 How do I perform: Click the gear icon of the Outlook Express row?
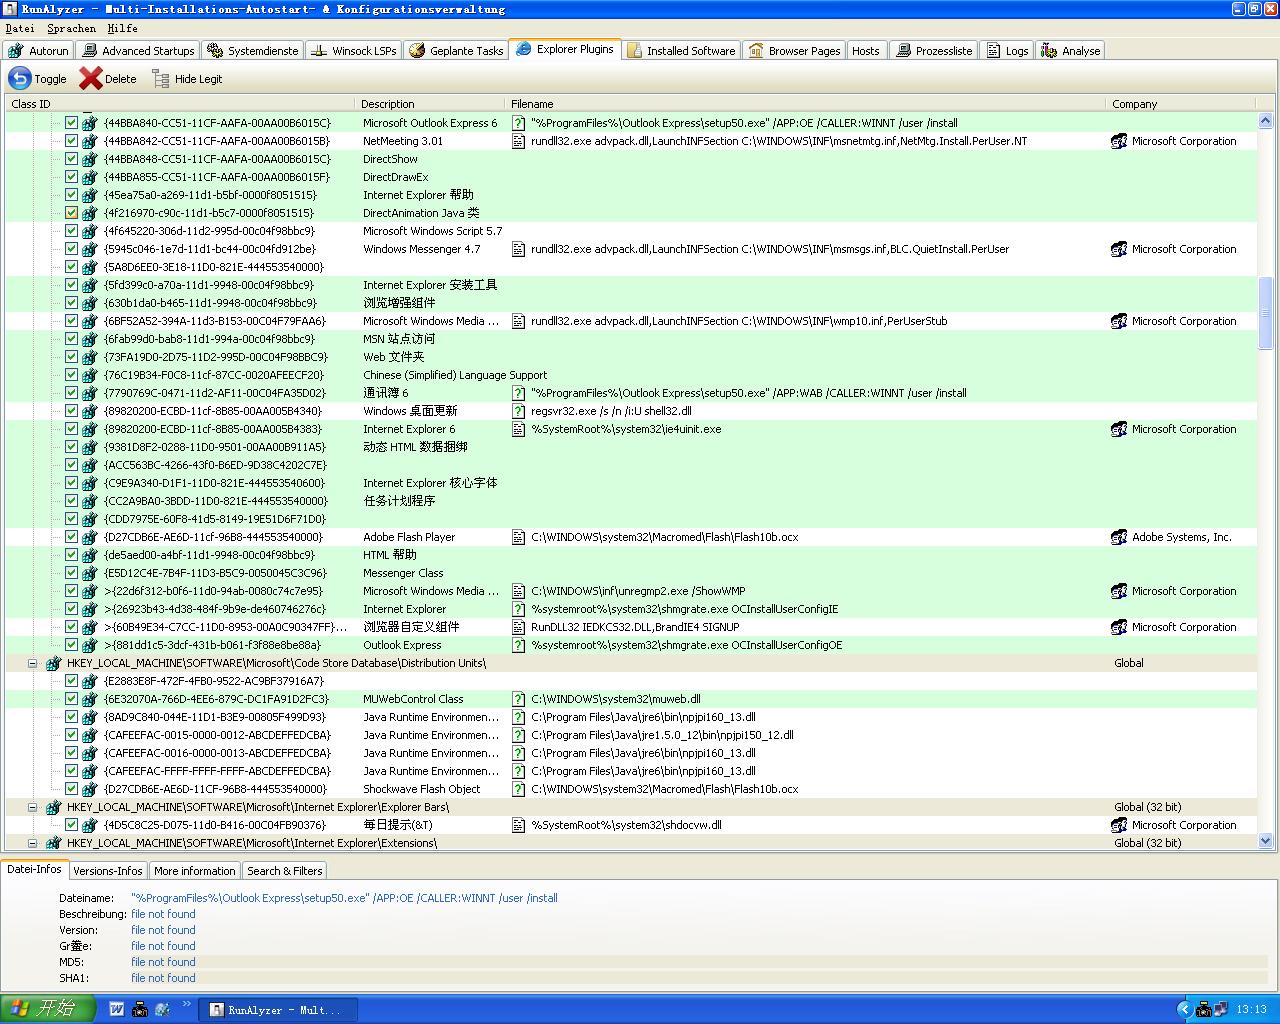click(90, 645)
